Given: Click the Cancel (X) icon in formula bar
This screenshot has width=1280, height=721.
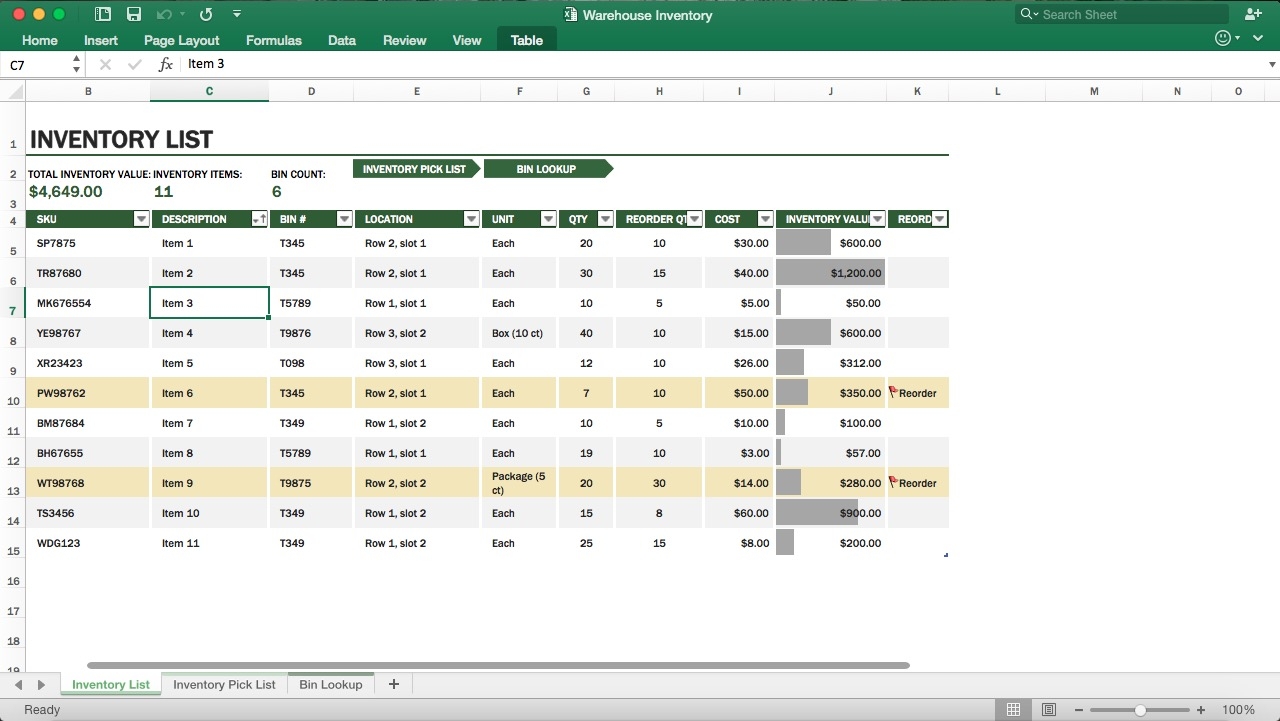Looking at the screenshot, I should [104, 63].
